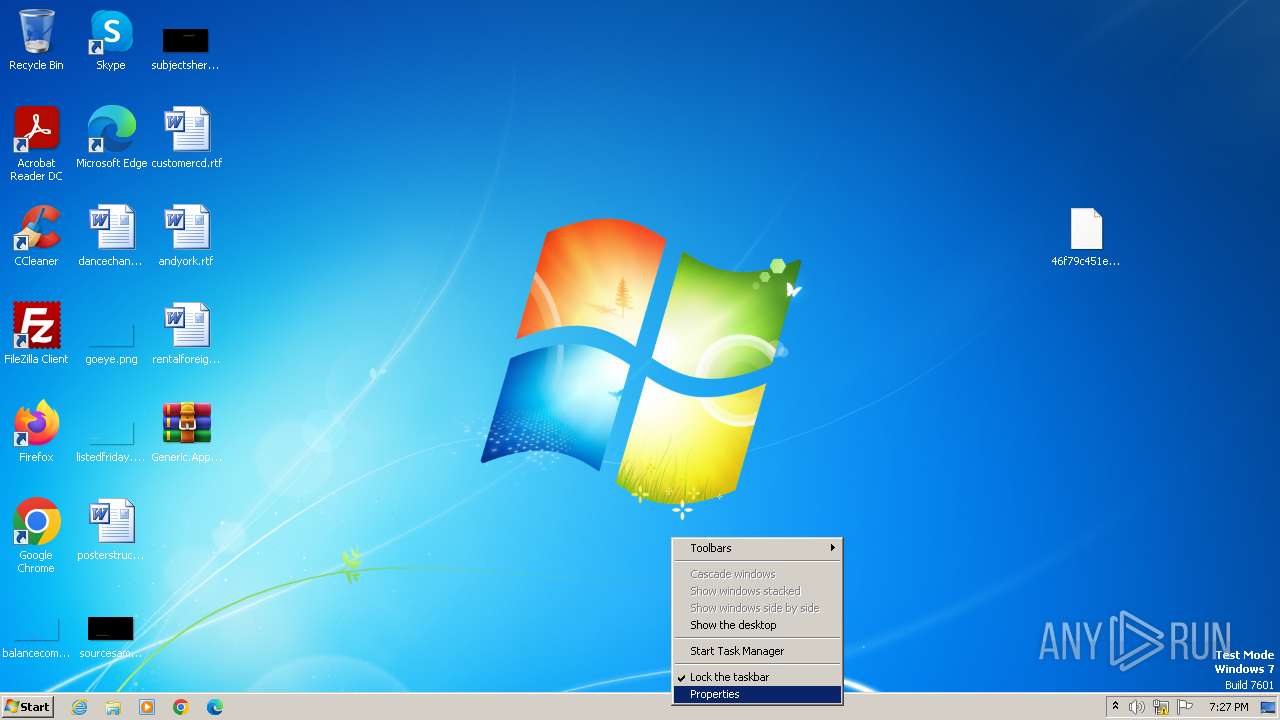Select the 46f79c451e file on desktop

(1086, 237)
